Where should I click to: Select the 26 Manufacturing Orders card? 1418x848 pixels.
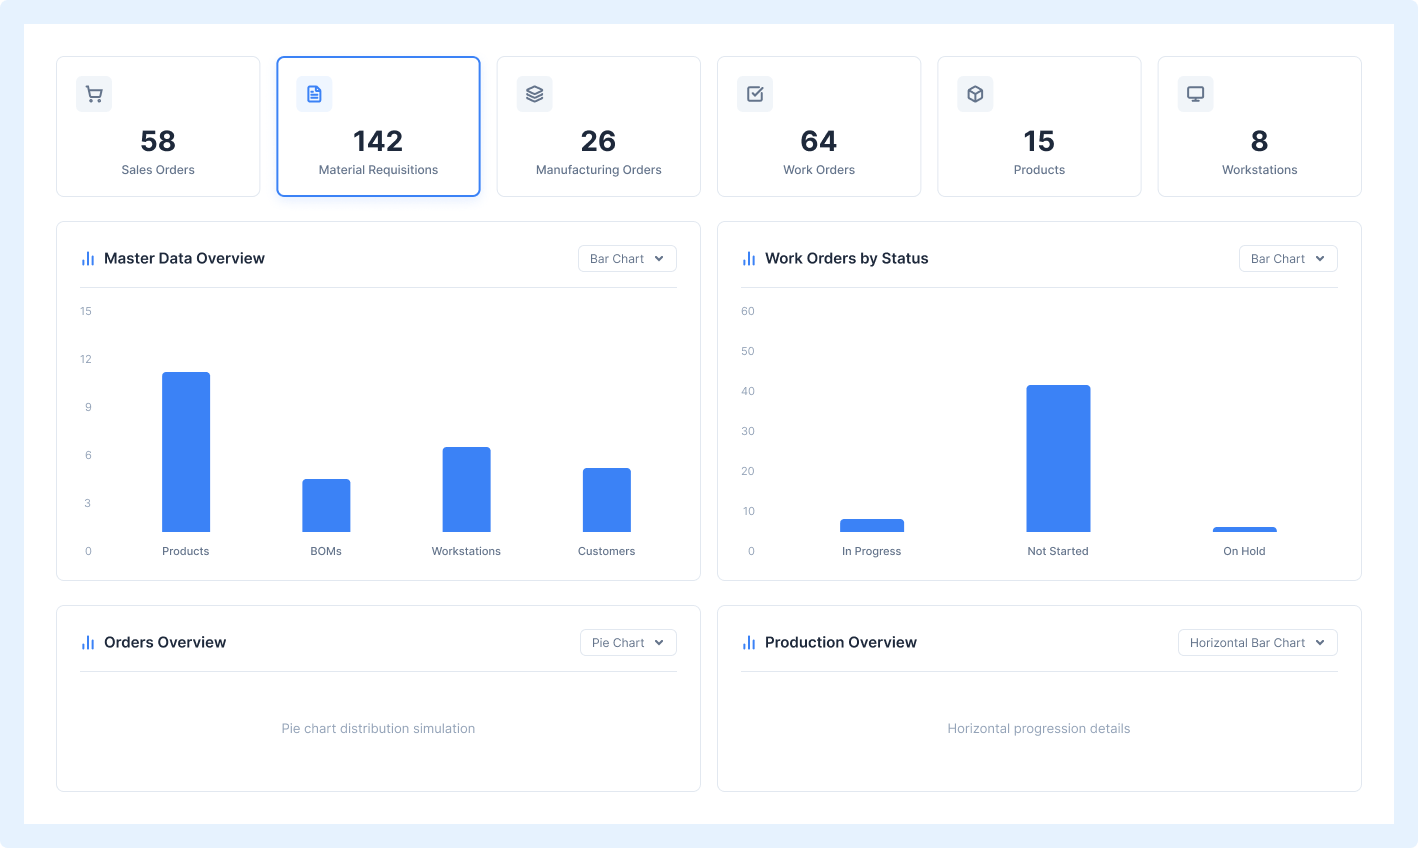599,127
